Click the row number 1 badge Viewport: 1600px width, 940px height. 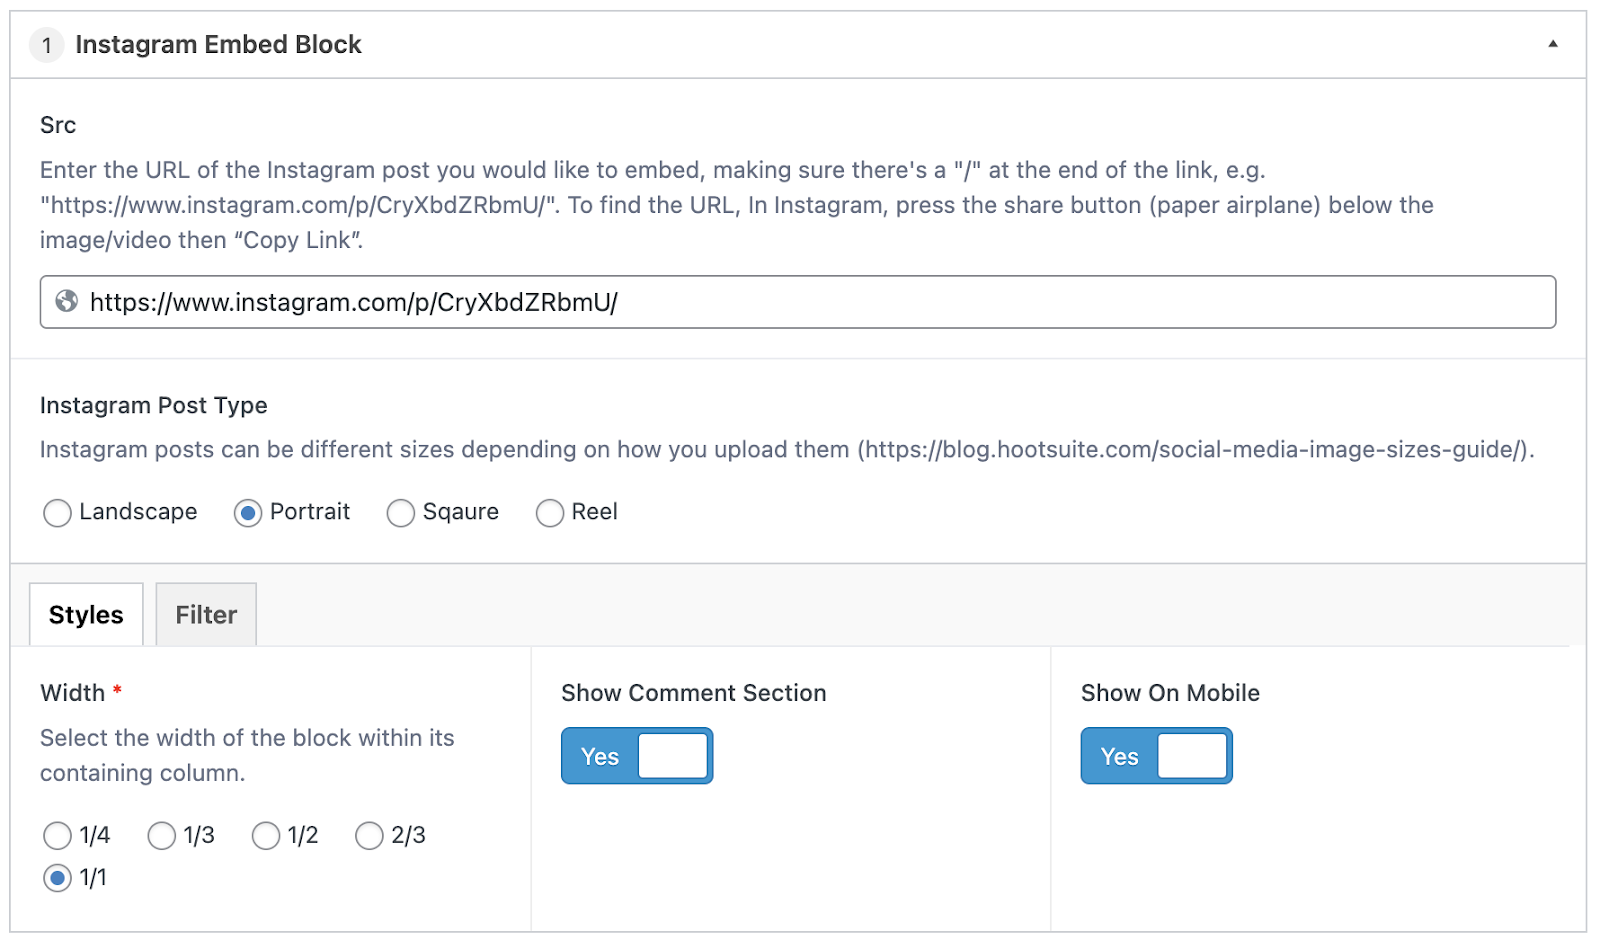point(46,45)
